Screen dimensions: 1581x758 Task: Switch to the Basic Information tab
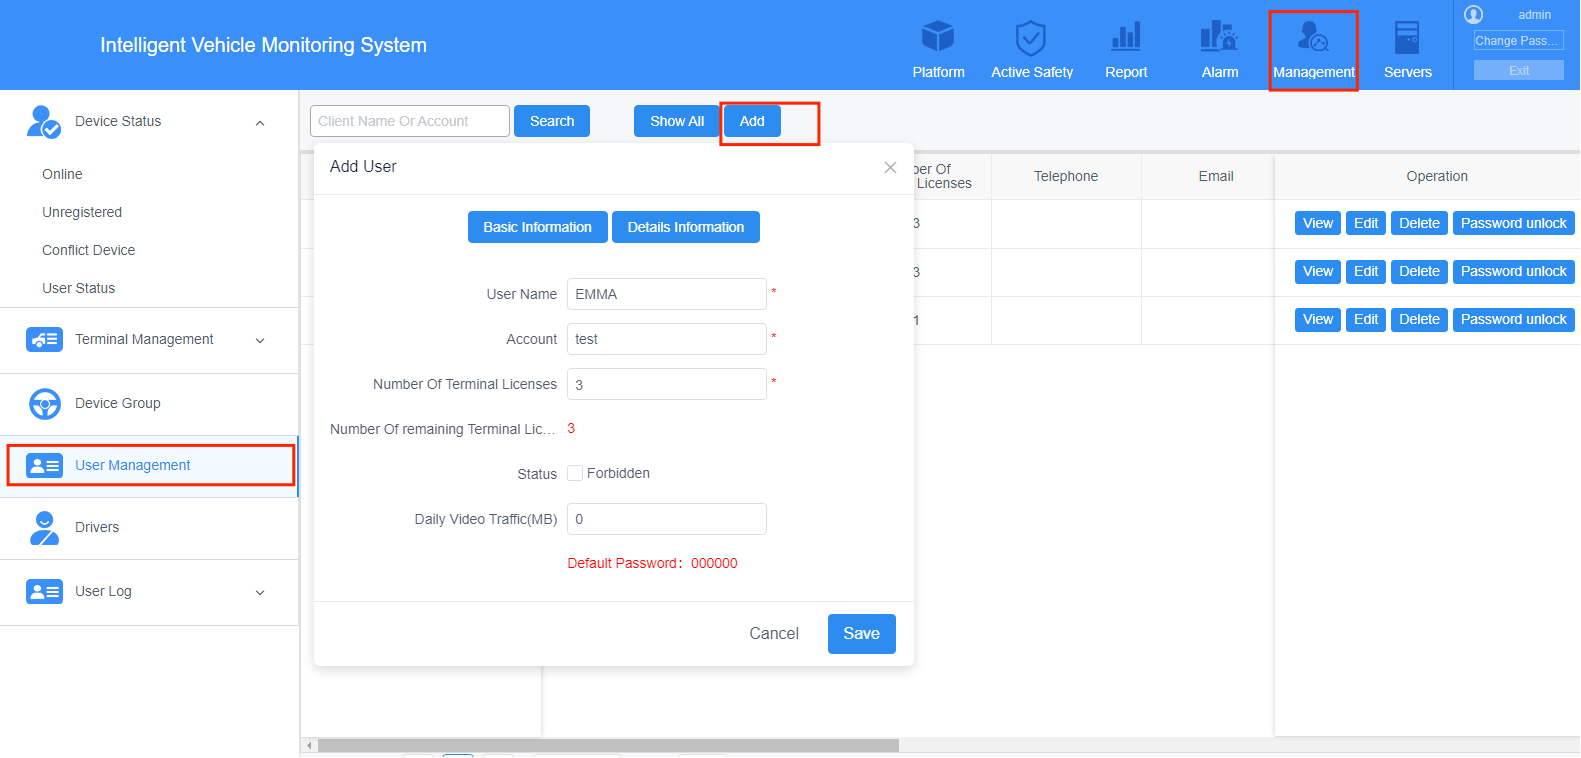coord(537,227)
